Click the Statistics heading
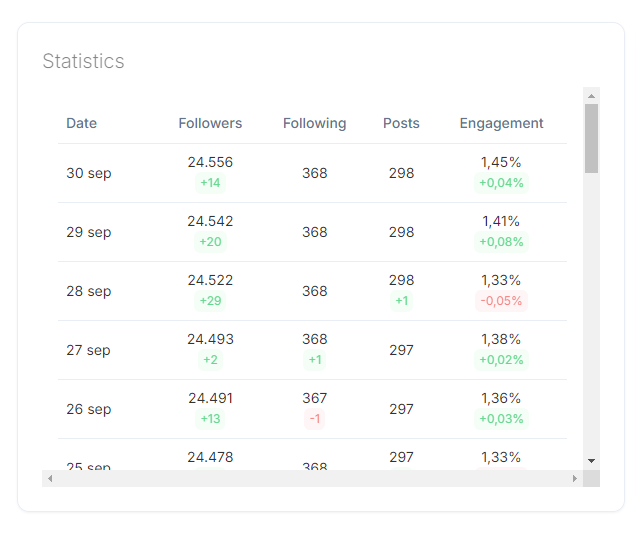This screenshot has width=636, height=538. [84, 61]
